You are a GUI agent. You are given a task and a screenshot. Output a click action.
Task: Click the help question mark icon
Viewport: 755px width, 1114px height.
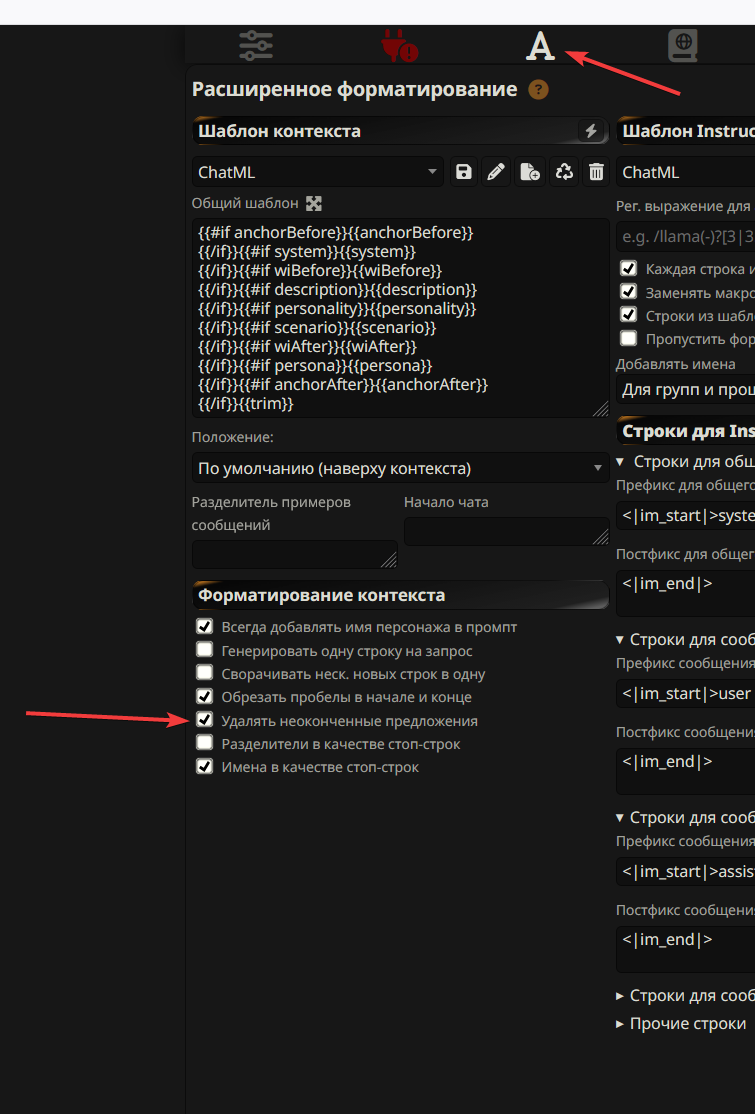coord(538,90)
